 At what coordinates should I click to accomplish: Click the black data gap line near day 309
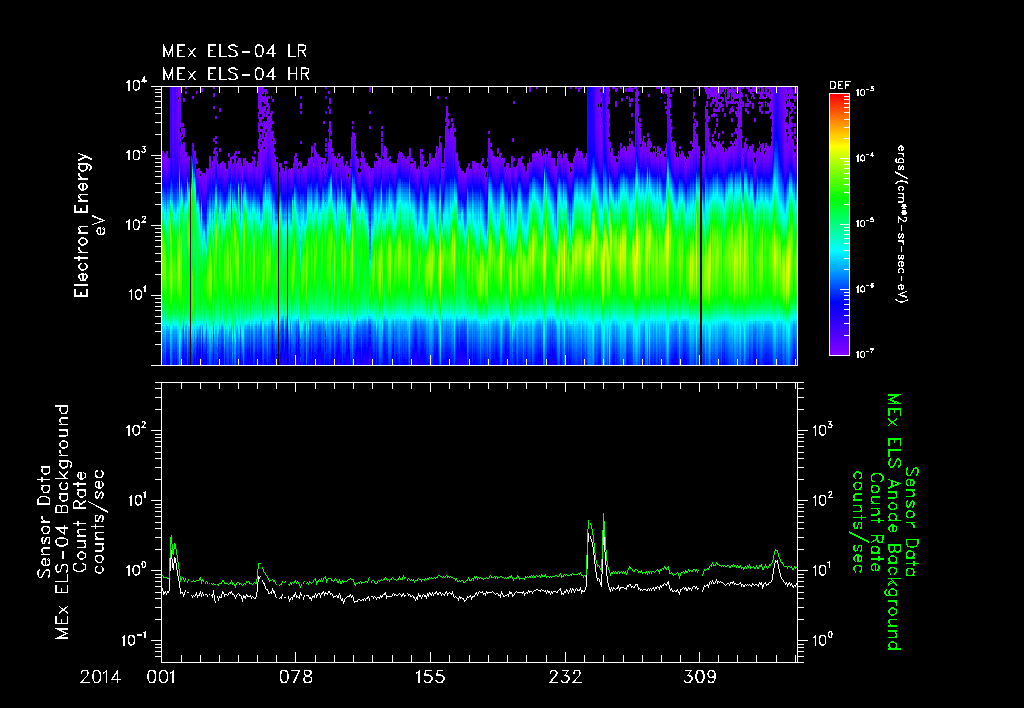point(701,225)
